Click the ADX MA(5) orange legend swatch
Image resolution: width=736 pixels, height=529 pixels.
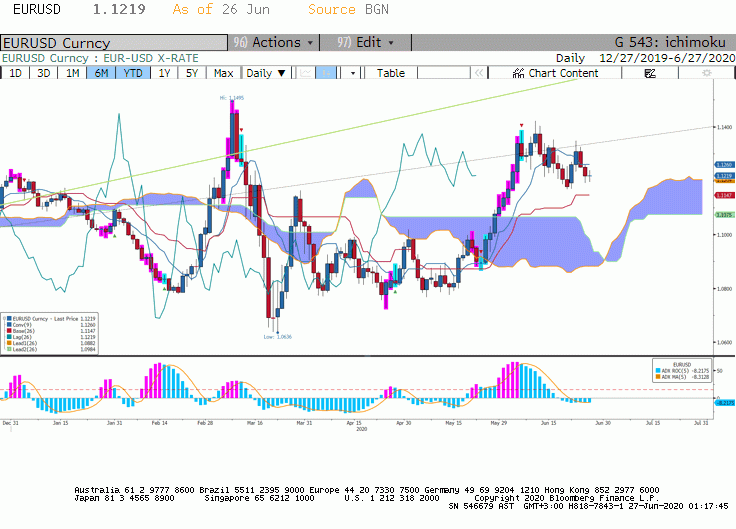point(658,376)
